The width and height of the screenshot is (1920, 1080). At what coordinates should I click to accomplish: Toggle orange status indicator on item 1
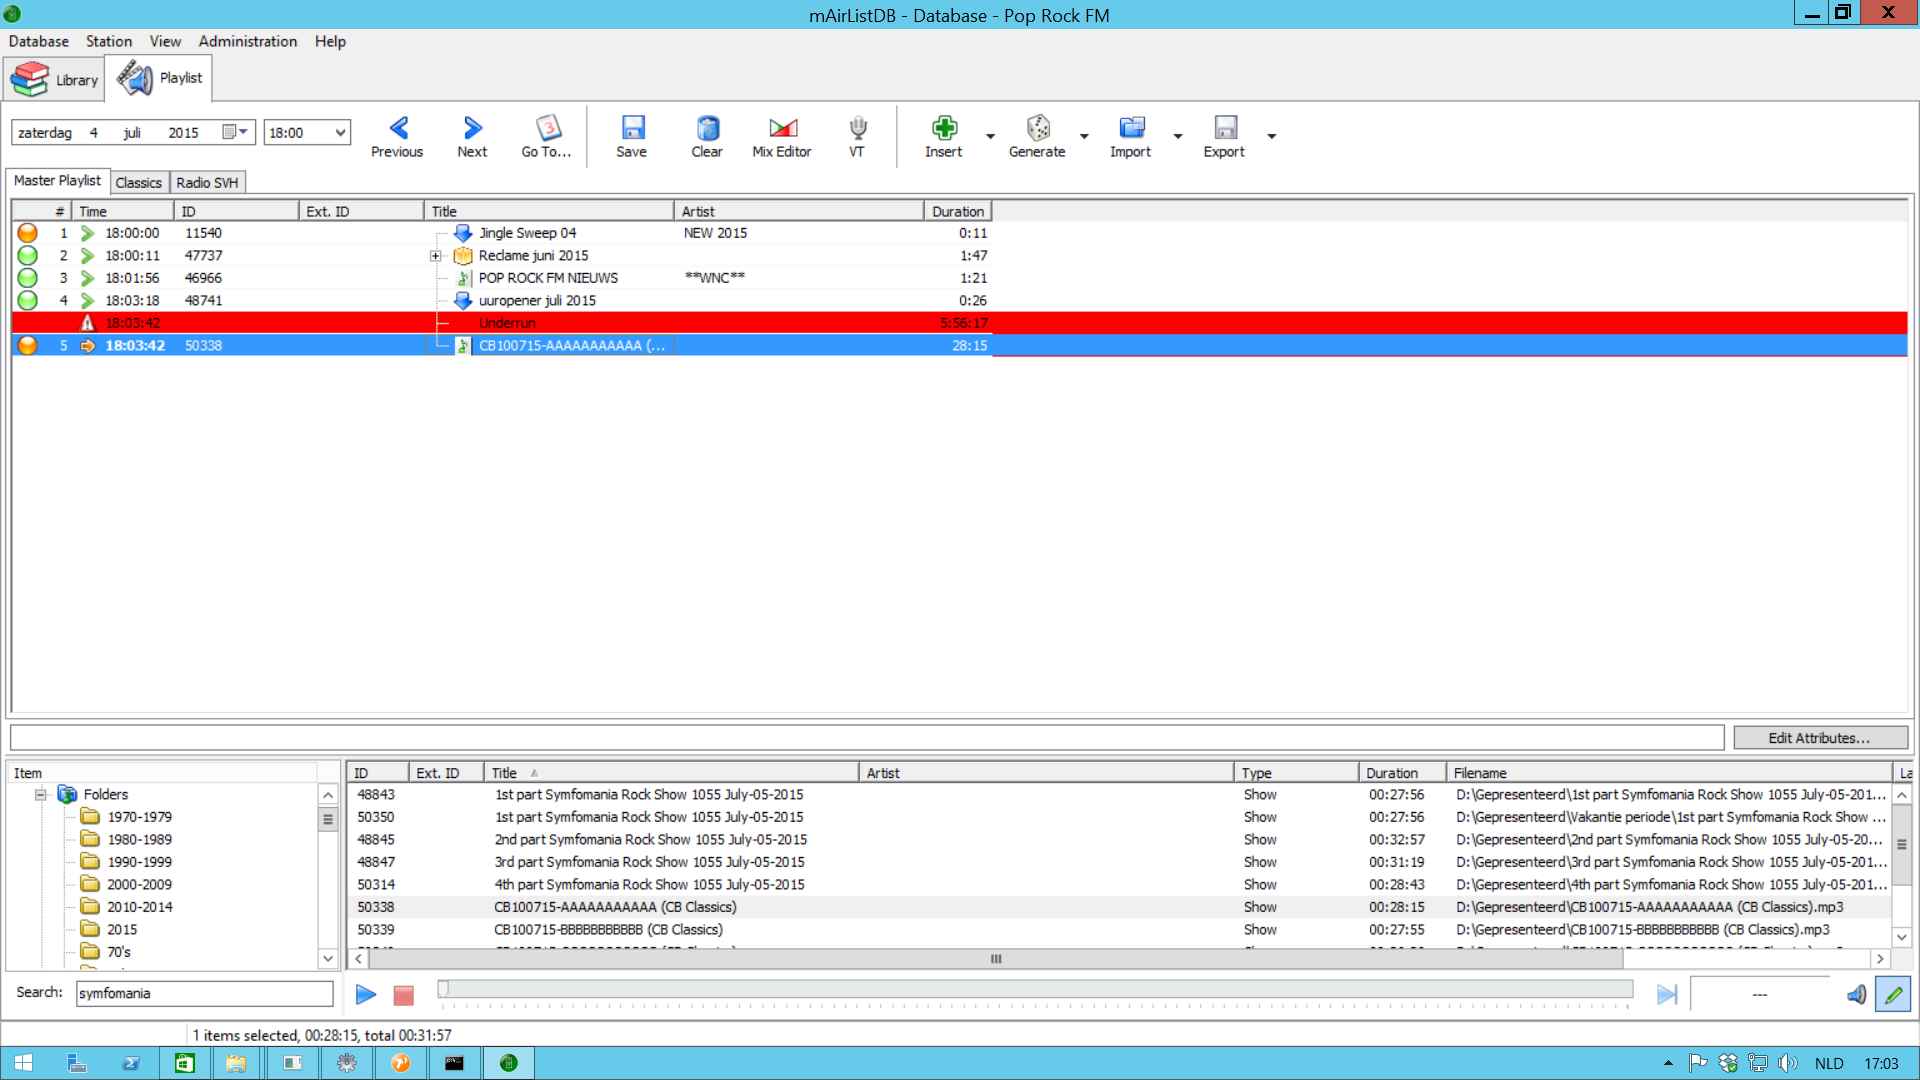(x=25, y=232)
